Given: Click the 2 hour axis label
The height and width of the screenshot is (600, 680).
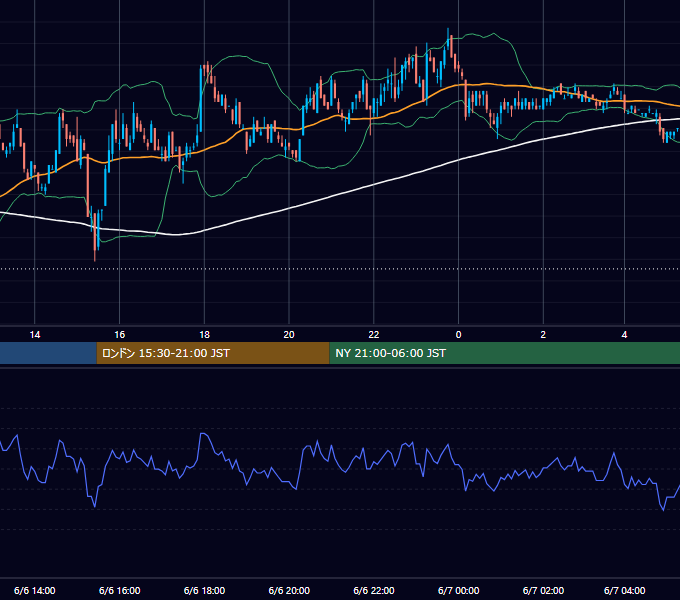Looking at the screenshot, I should (543, 335).
